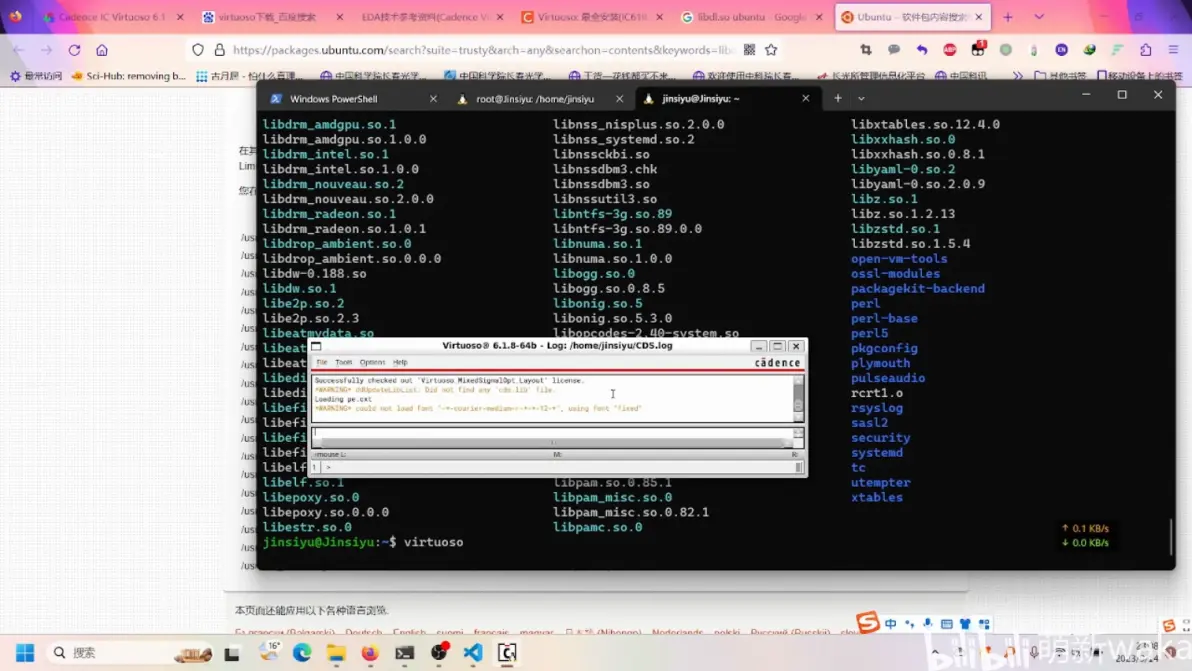Click the crop screenshot toolbar icon
This screenshot has height=671, width=1192.
point(866,50)
